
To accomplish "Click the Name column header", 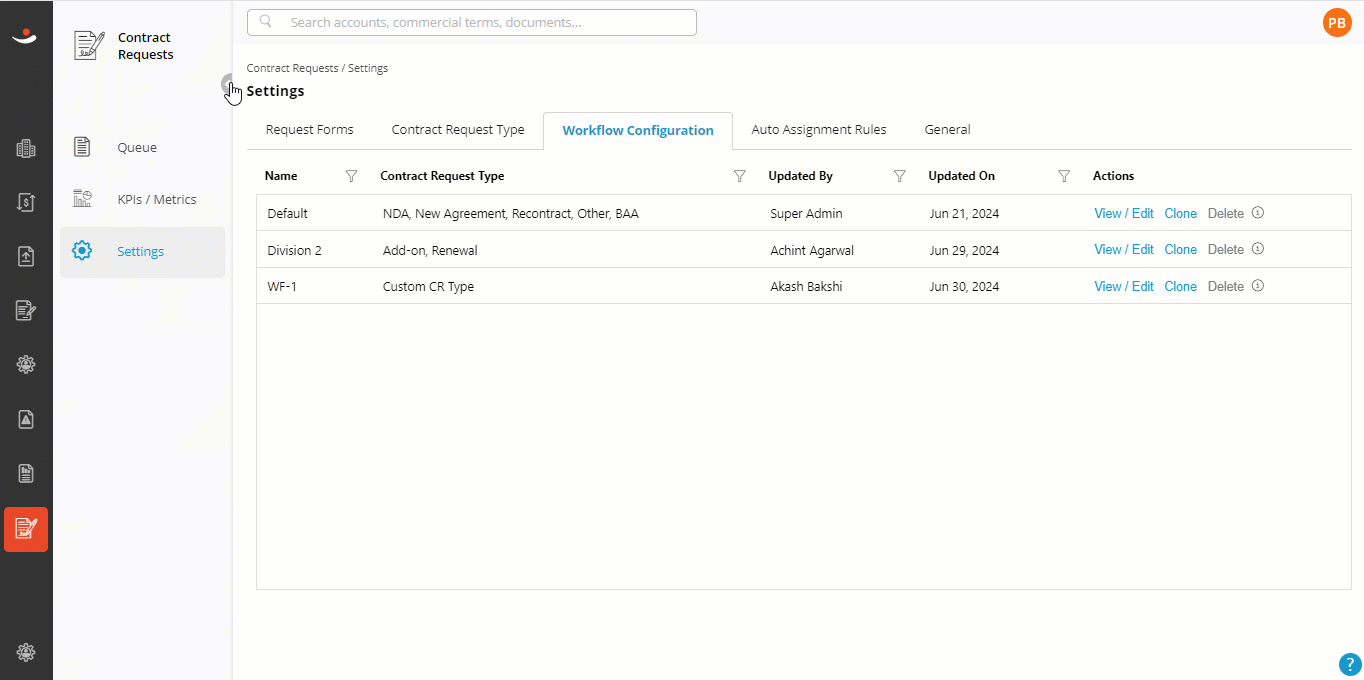I will 281,176.
